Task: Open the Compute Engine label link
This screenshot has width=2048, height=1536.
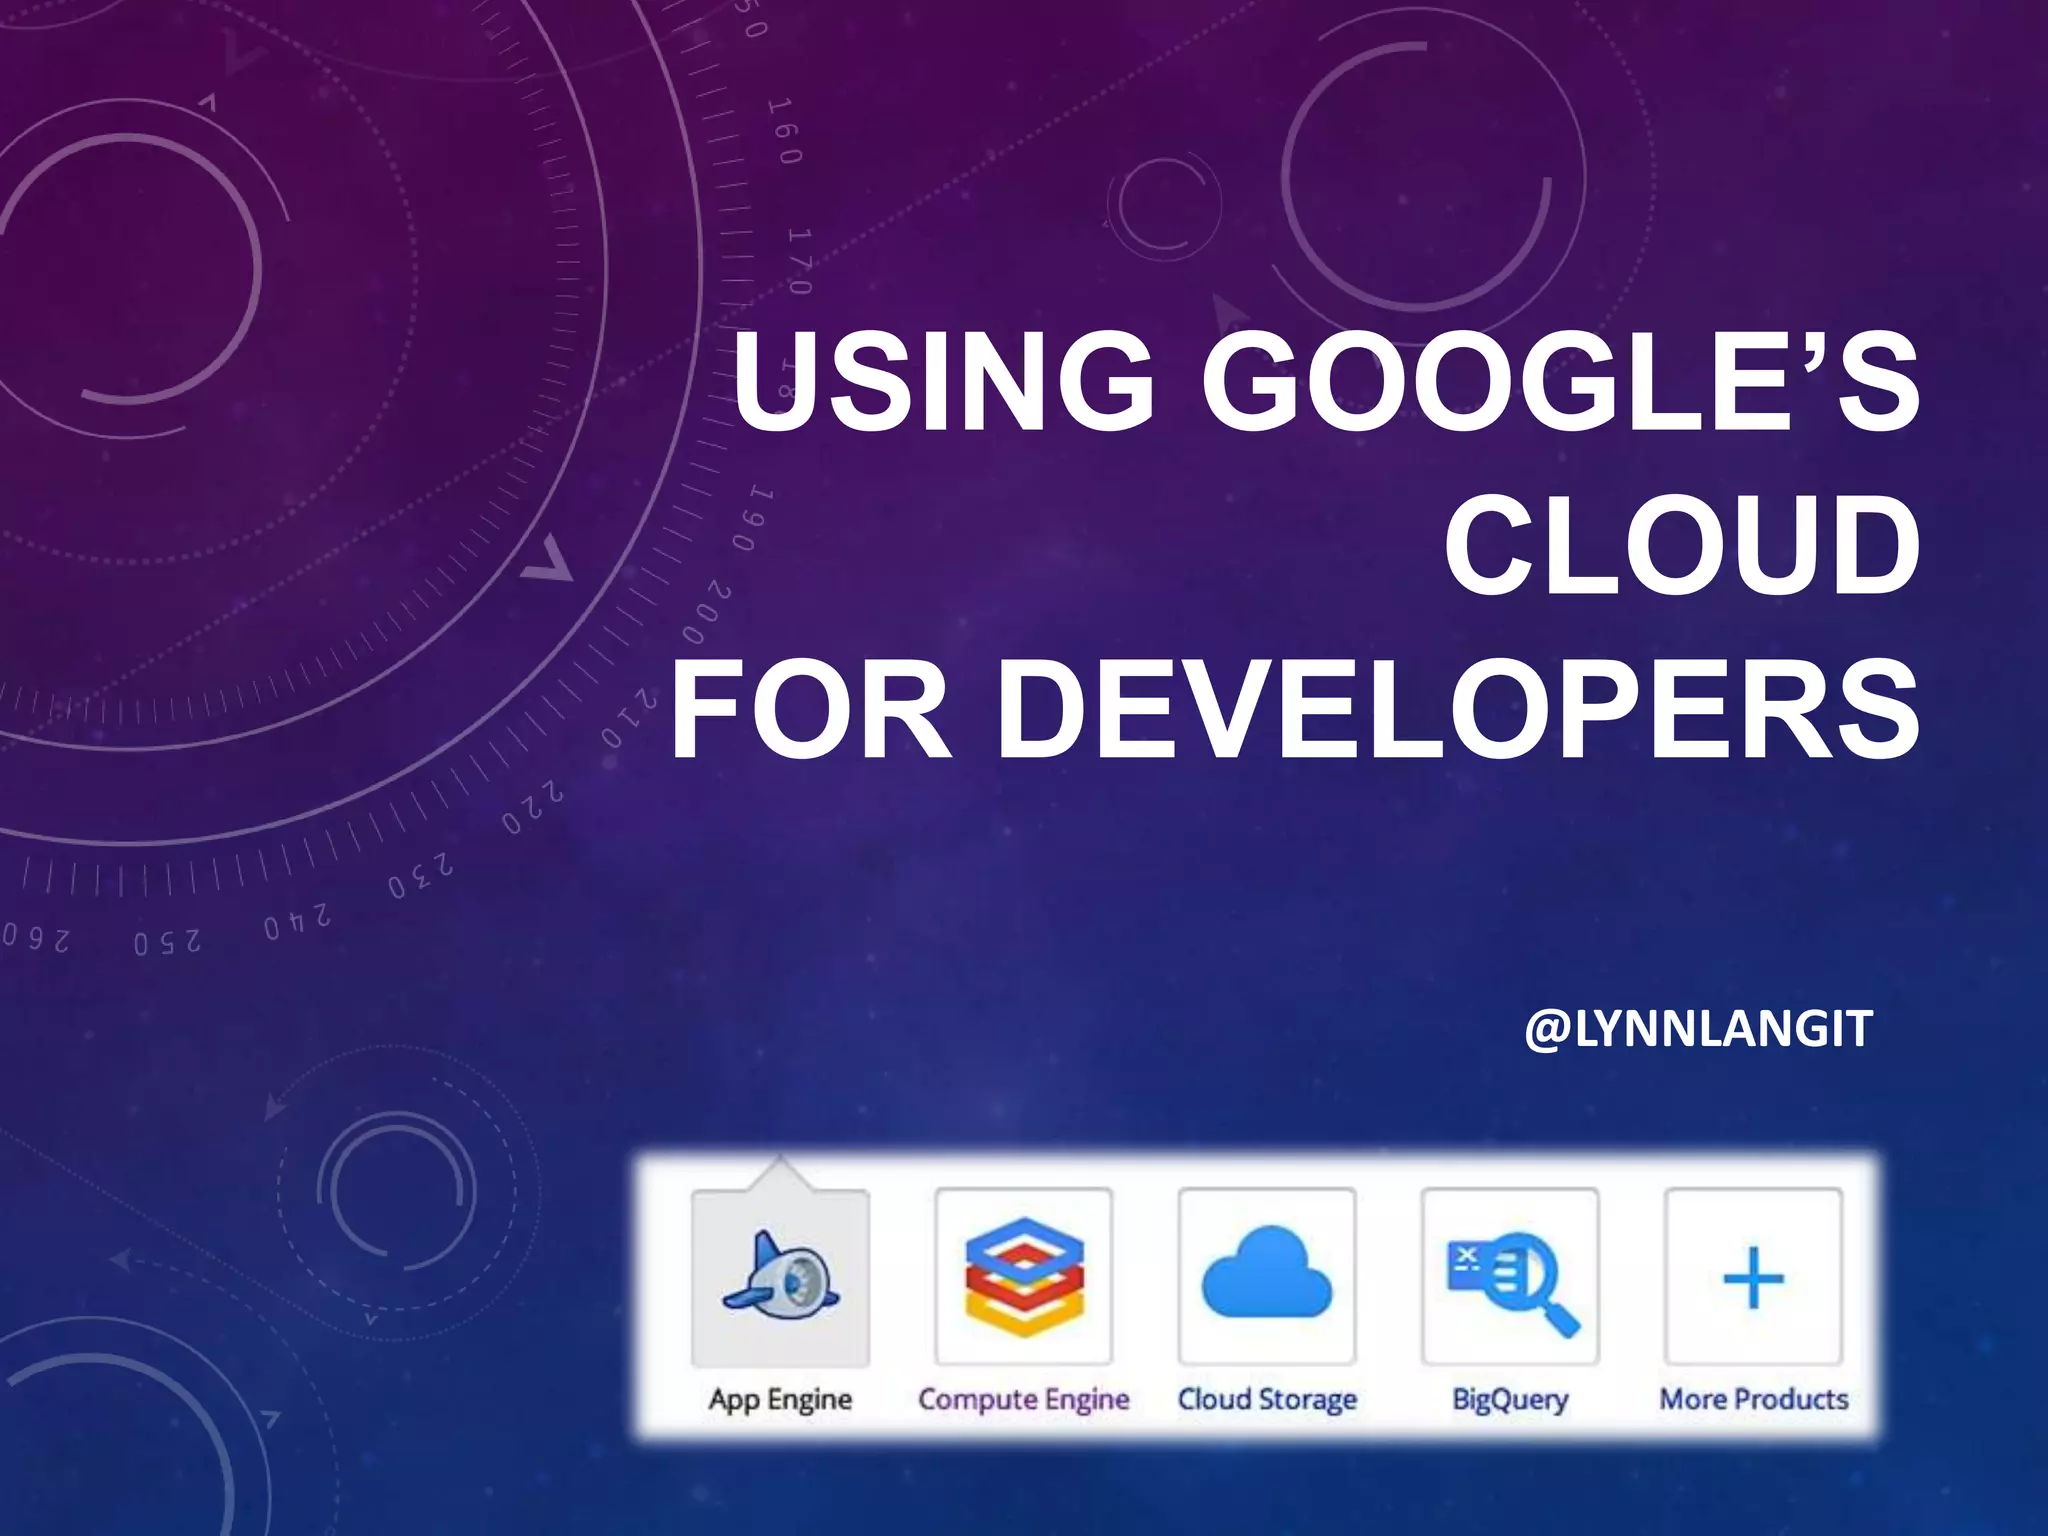Action: pyautogui.click(x=1024, y=1400)
